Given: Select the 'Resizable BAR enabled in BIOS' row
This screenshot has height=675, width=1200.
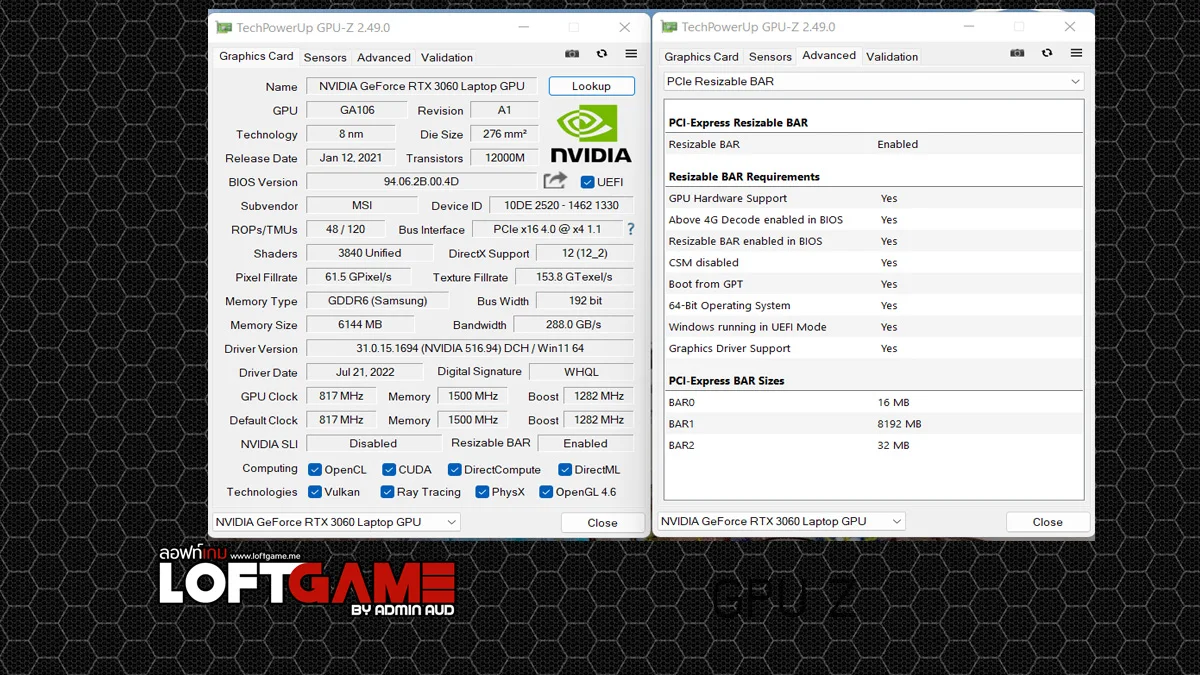Looking at the screenshot, I should [x=874, y=241].
